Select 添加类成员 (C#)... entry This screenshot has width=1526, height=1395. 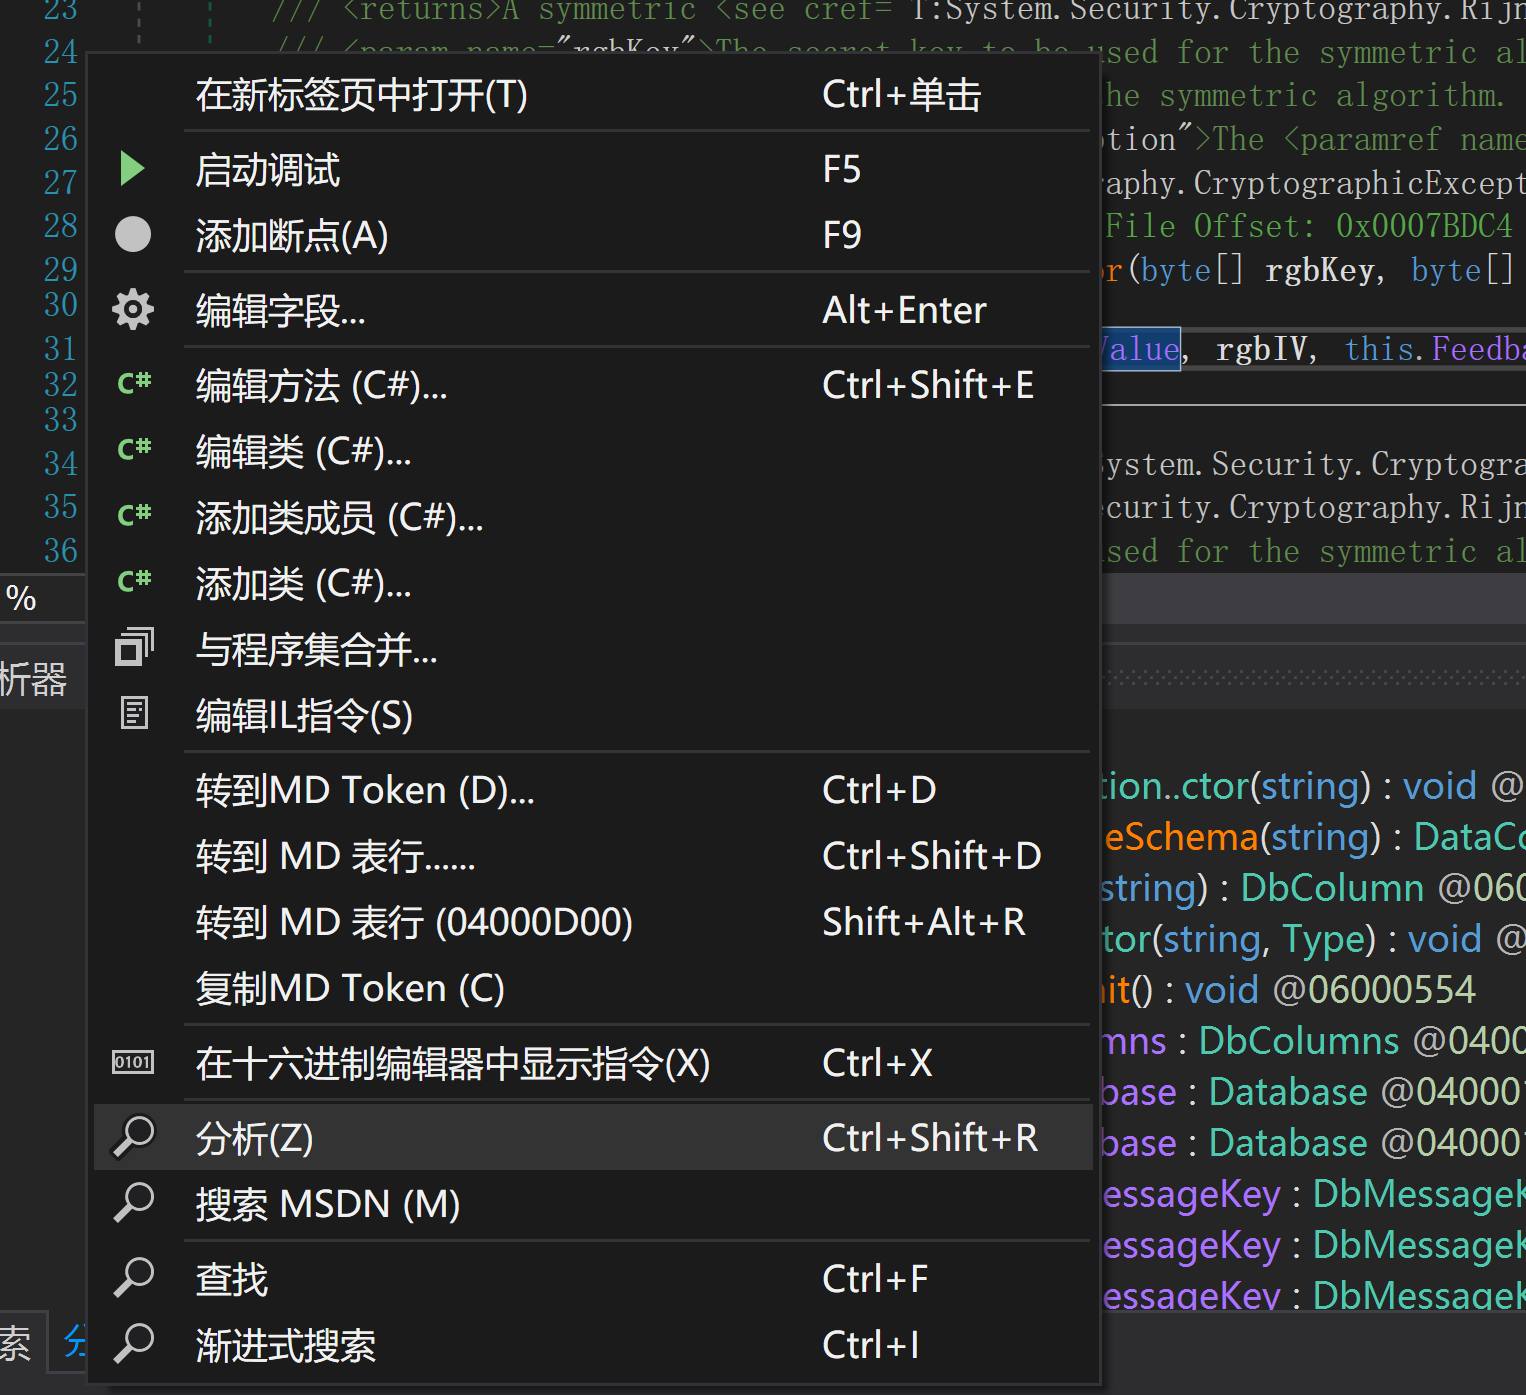pyautogui.click(x=593, y=517)
